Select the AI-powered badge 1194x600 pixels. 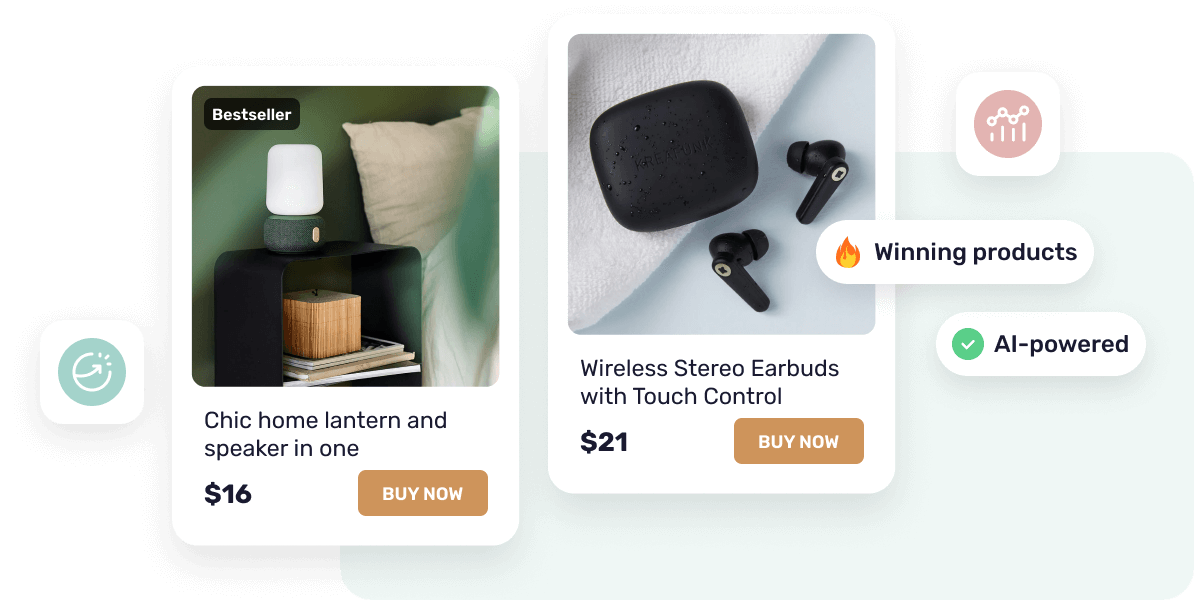pyautogui.click(x=1040, y=344)
